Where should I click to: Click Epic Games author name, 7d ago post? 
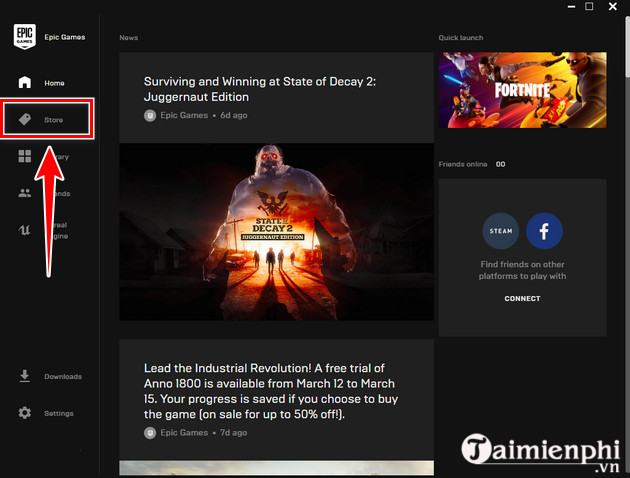pos(184,433)
